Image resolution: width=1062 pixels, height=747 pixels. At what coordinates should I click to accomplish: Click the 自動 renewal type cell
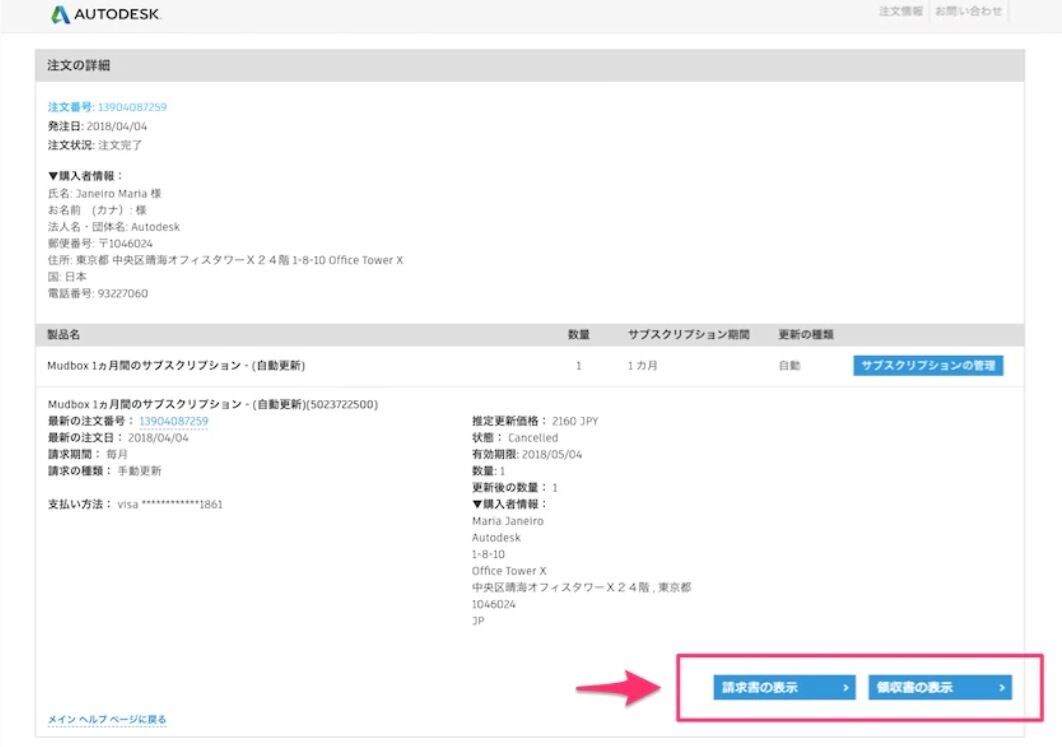coord(789,366)
